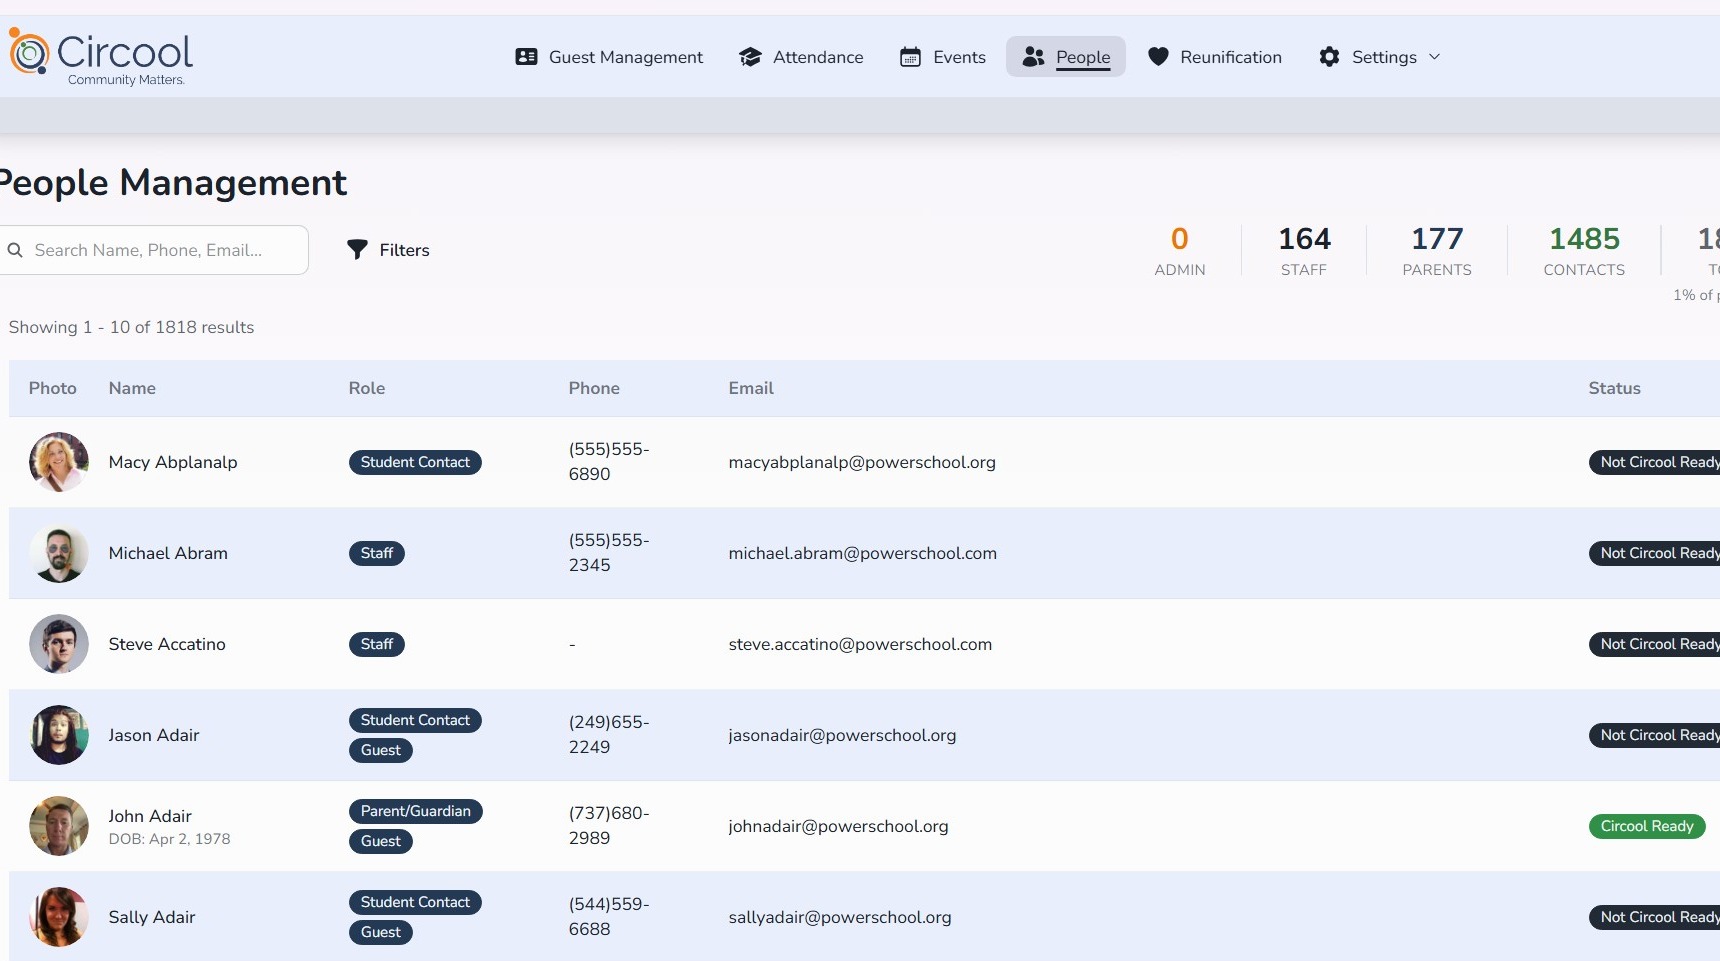
Task: Open the Guest Management menu
Action: (609, 57)
